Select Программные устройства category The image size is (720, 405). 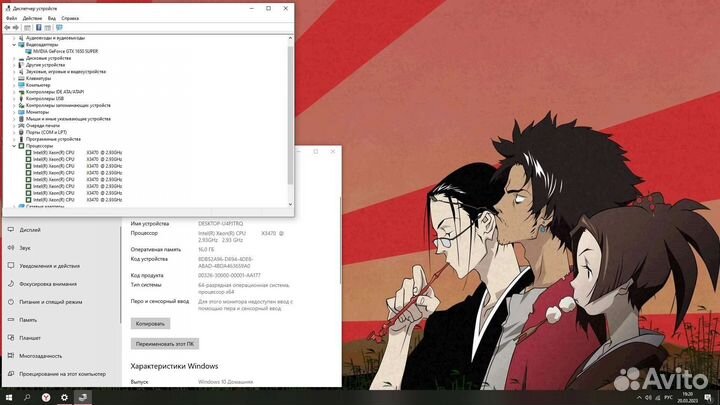point(53,139)
